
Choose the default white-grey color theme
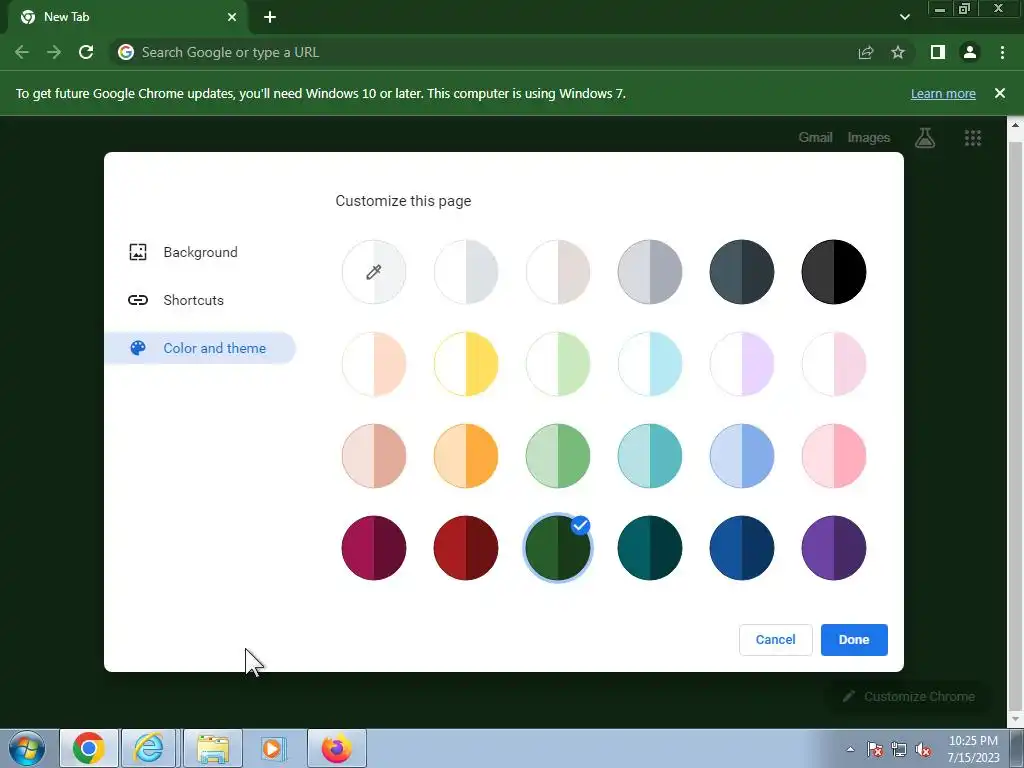(466, 272)
